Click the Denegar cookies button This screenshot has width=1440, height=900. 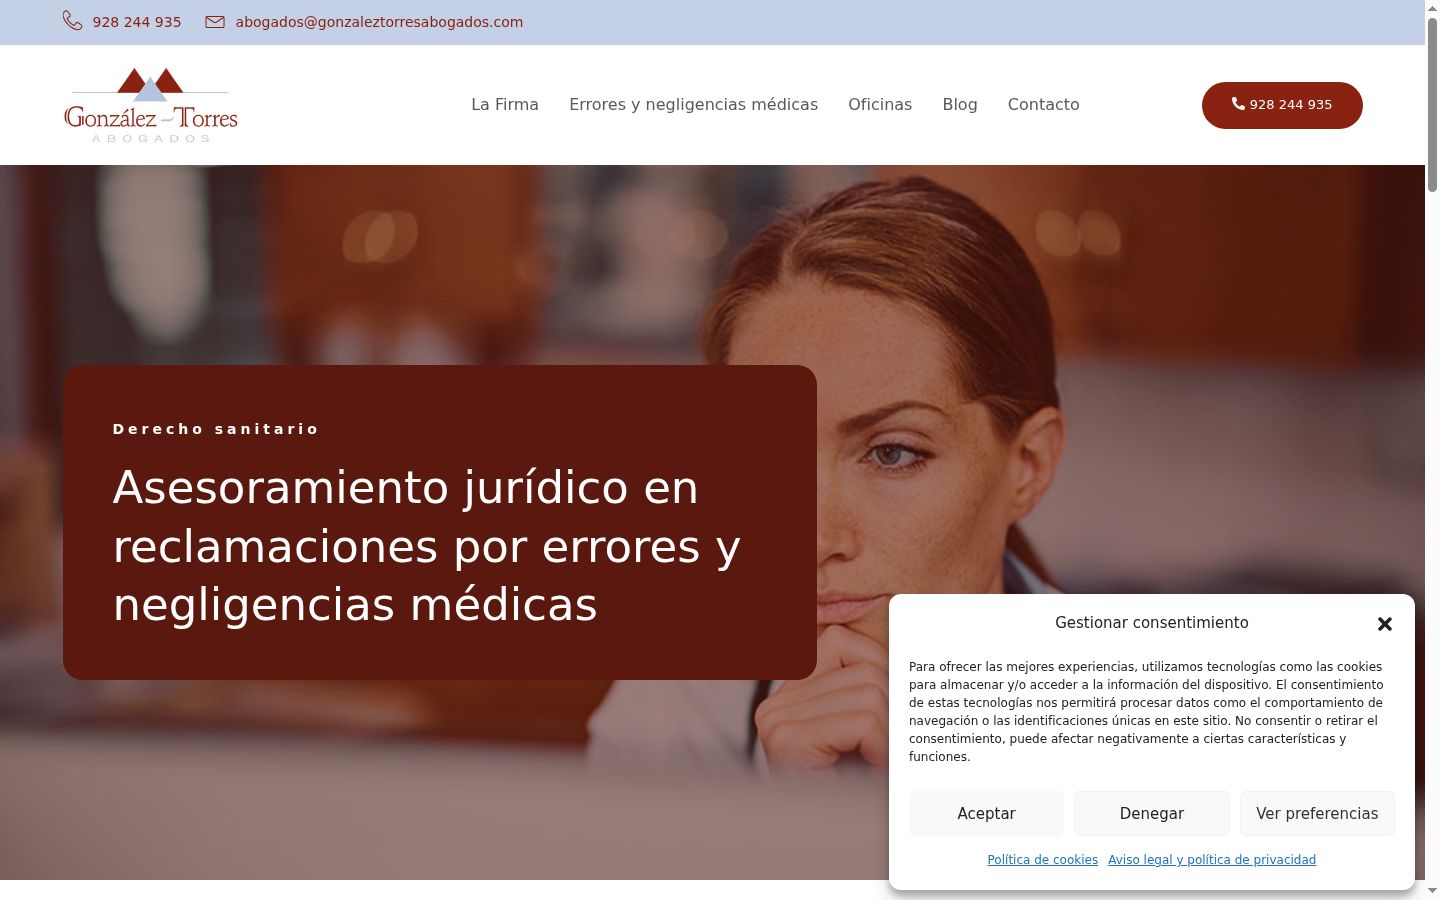pos(1152,813)
